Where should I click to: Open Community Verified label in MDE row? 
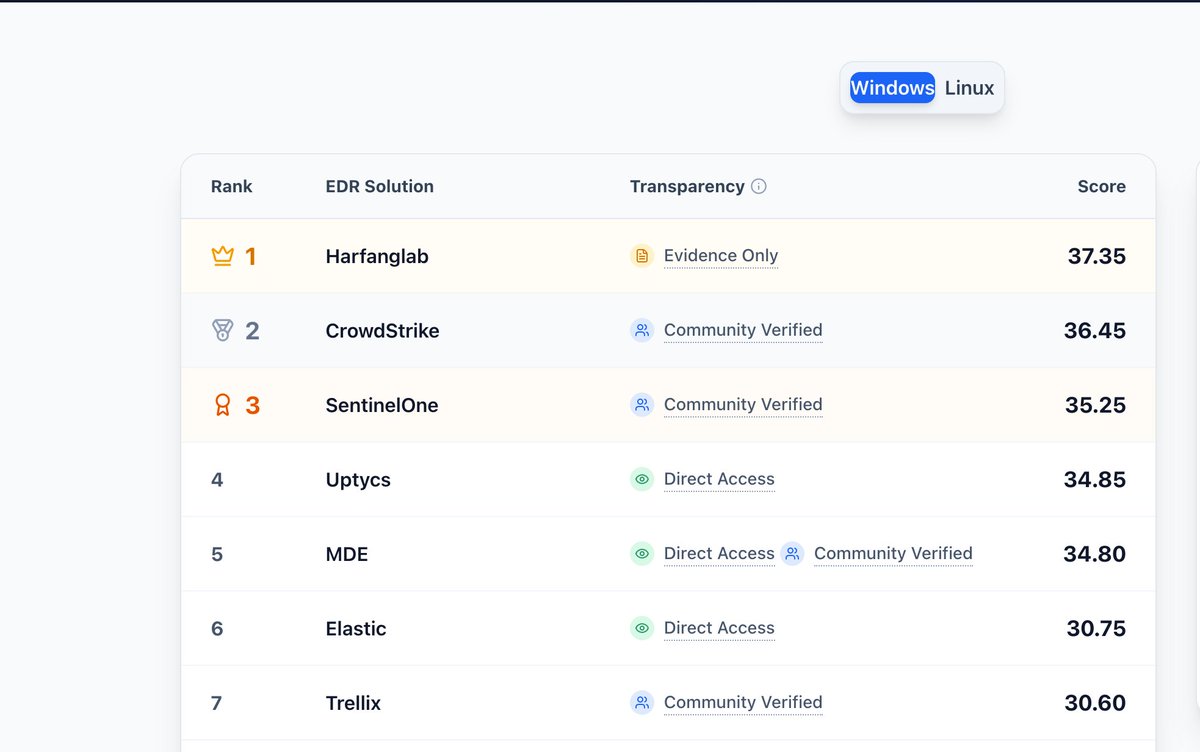(x=893, y=553)
